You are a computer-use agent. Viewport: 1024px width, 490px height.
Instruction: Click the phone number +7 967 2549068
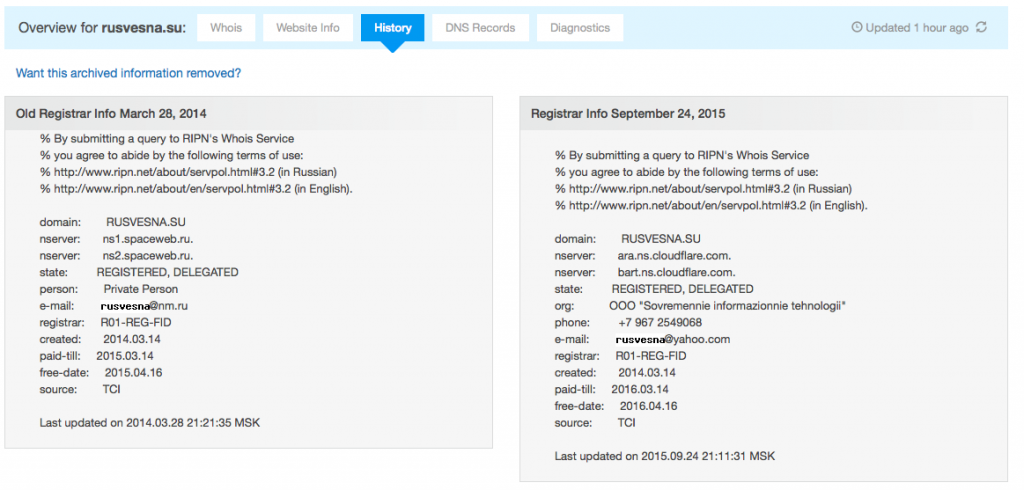tap(660, 322)
